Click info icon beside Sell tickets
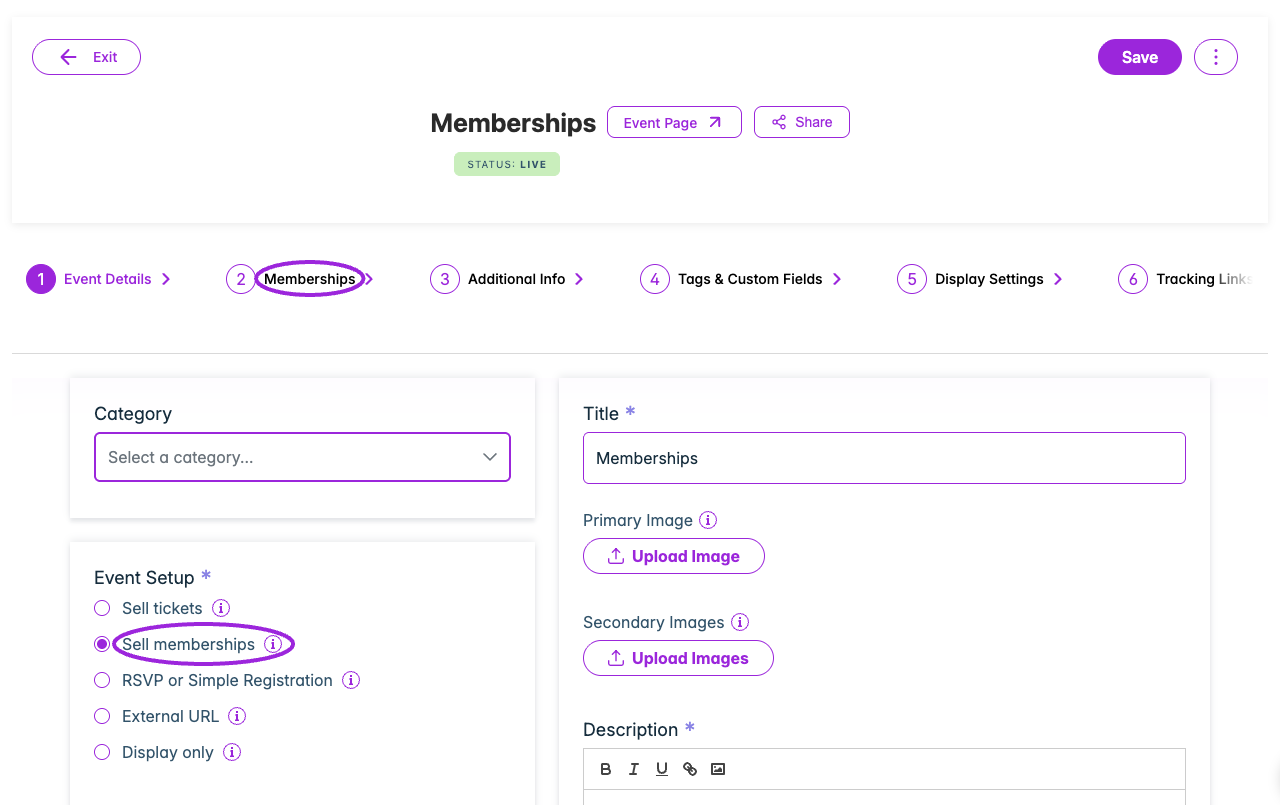 222,608
